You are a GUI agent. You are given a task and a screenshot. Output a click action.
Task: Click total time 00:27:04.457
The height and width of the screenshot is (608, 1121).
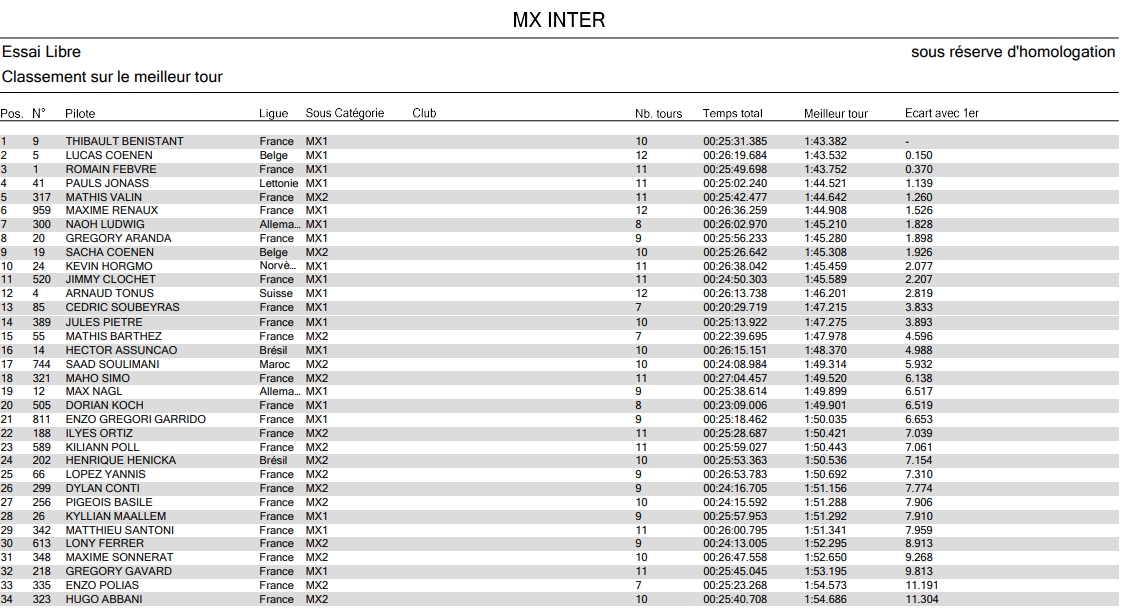pyautogui.click(x=734, y=379)
